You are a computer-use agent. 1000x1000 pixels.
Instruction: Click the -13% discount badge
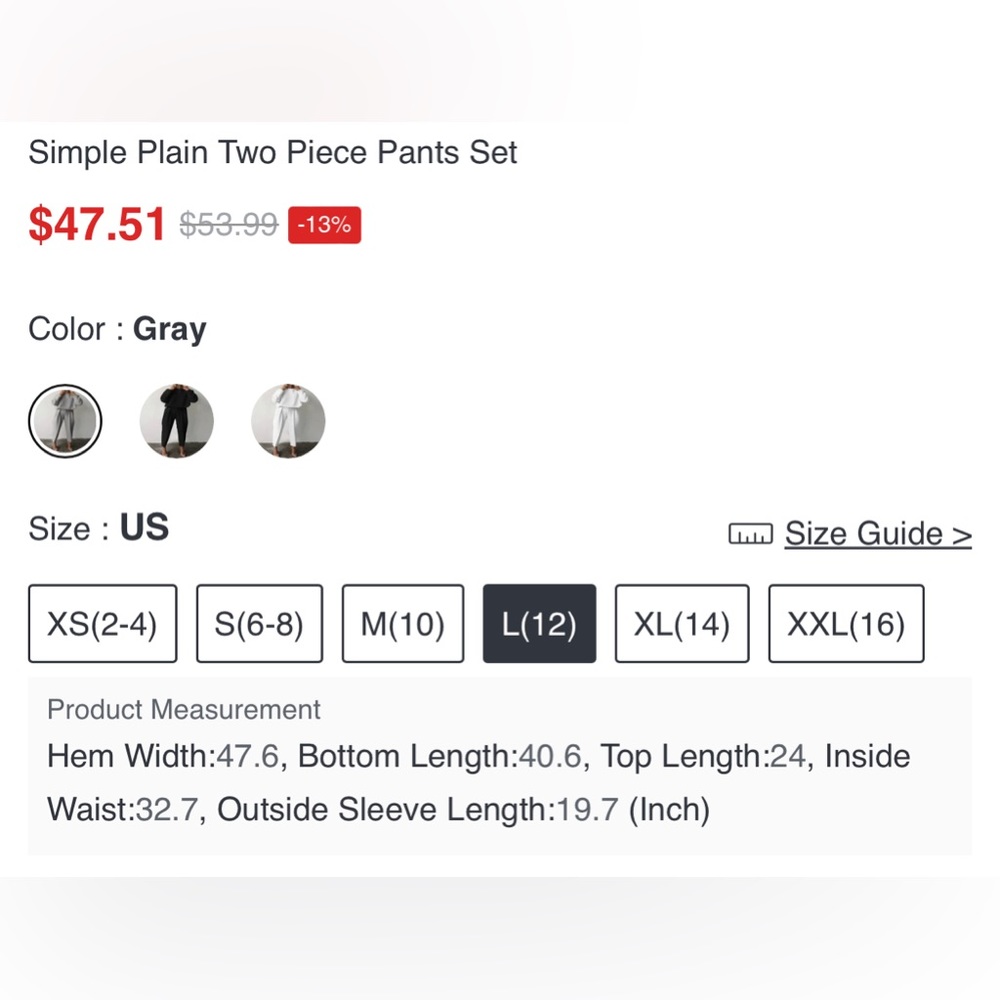click(324, 224)
